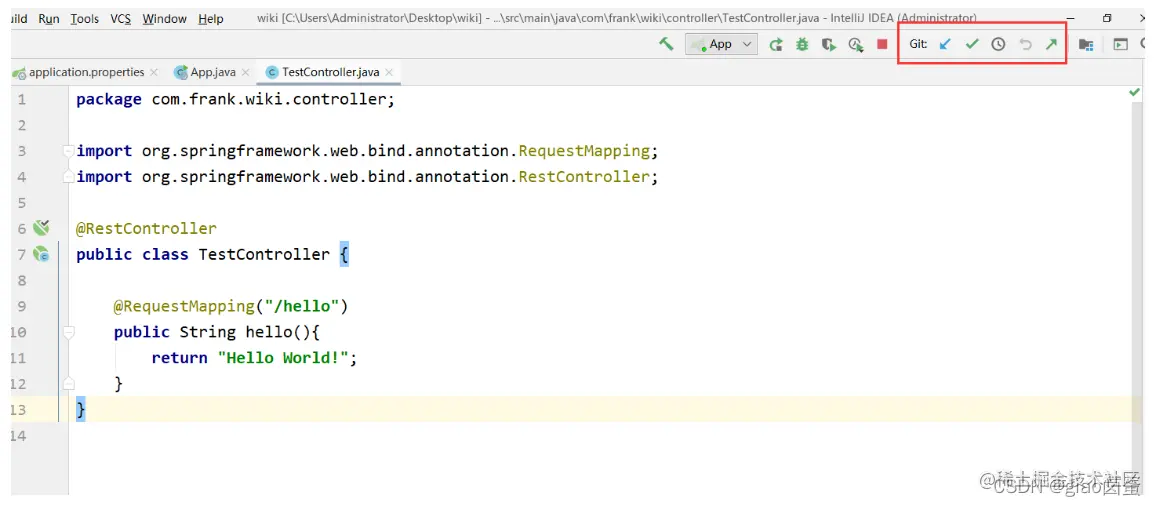Run App with coverage shield icon

click(x=829, y=44)
